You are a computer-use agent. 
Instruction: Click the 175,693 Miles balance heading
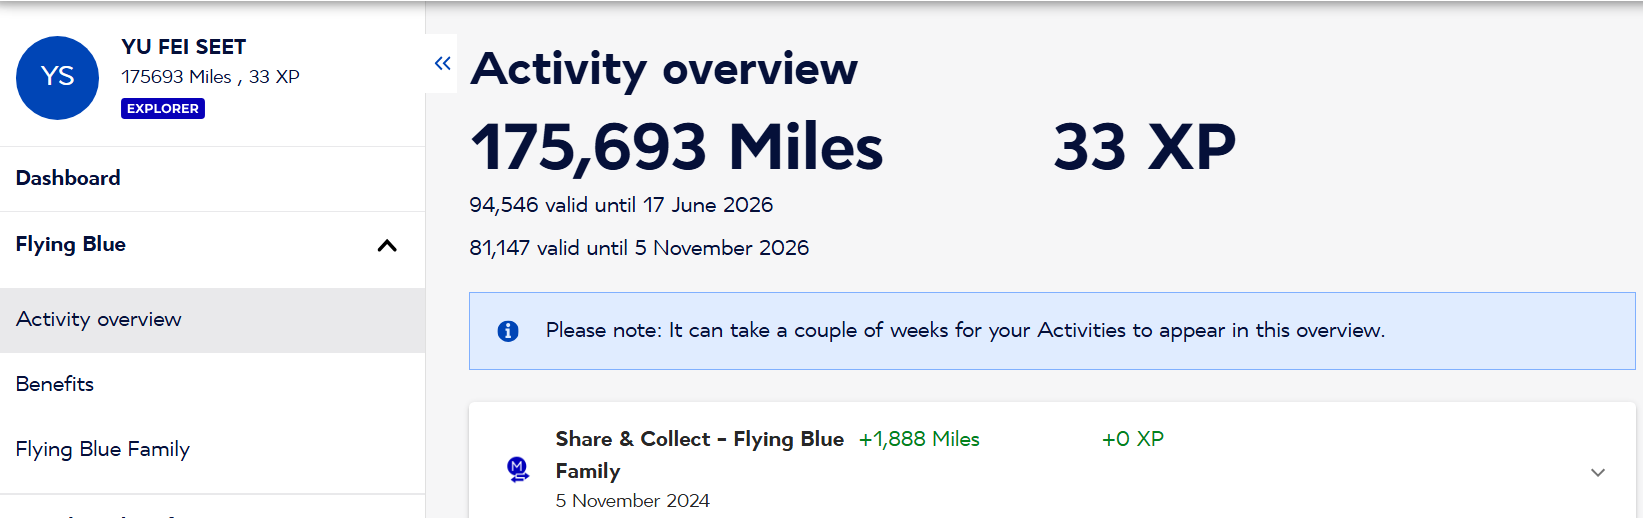[x=676, y=147]
